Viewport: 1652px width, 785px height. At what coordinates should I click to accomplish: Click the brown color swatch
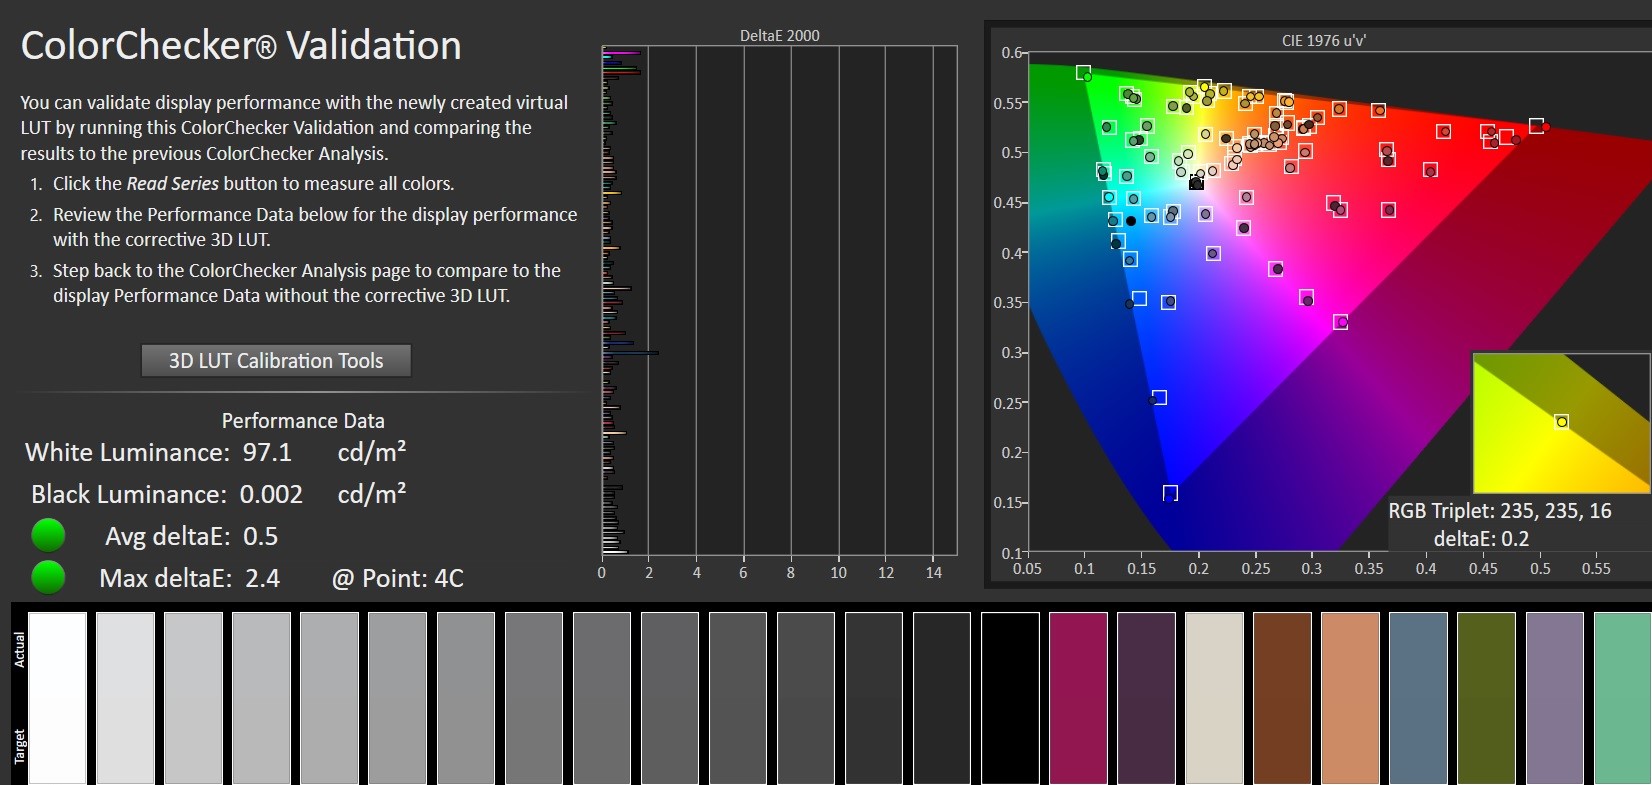tap(1282, 698)
